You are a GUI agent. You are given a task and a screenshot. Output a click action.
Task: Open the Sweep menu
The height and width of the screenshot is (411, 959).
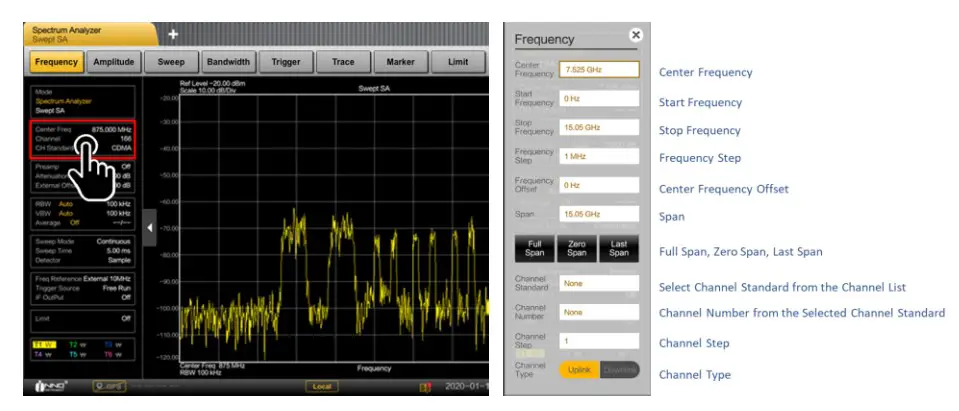[171, 62]
